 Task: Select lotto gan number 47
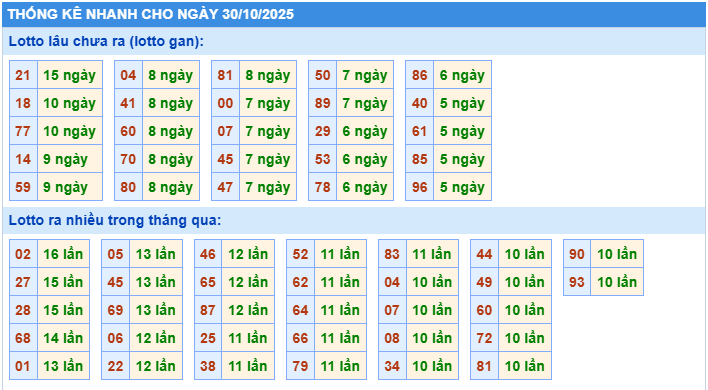[x=225, y=187]
